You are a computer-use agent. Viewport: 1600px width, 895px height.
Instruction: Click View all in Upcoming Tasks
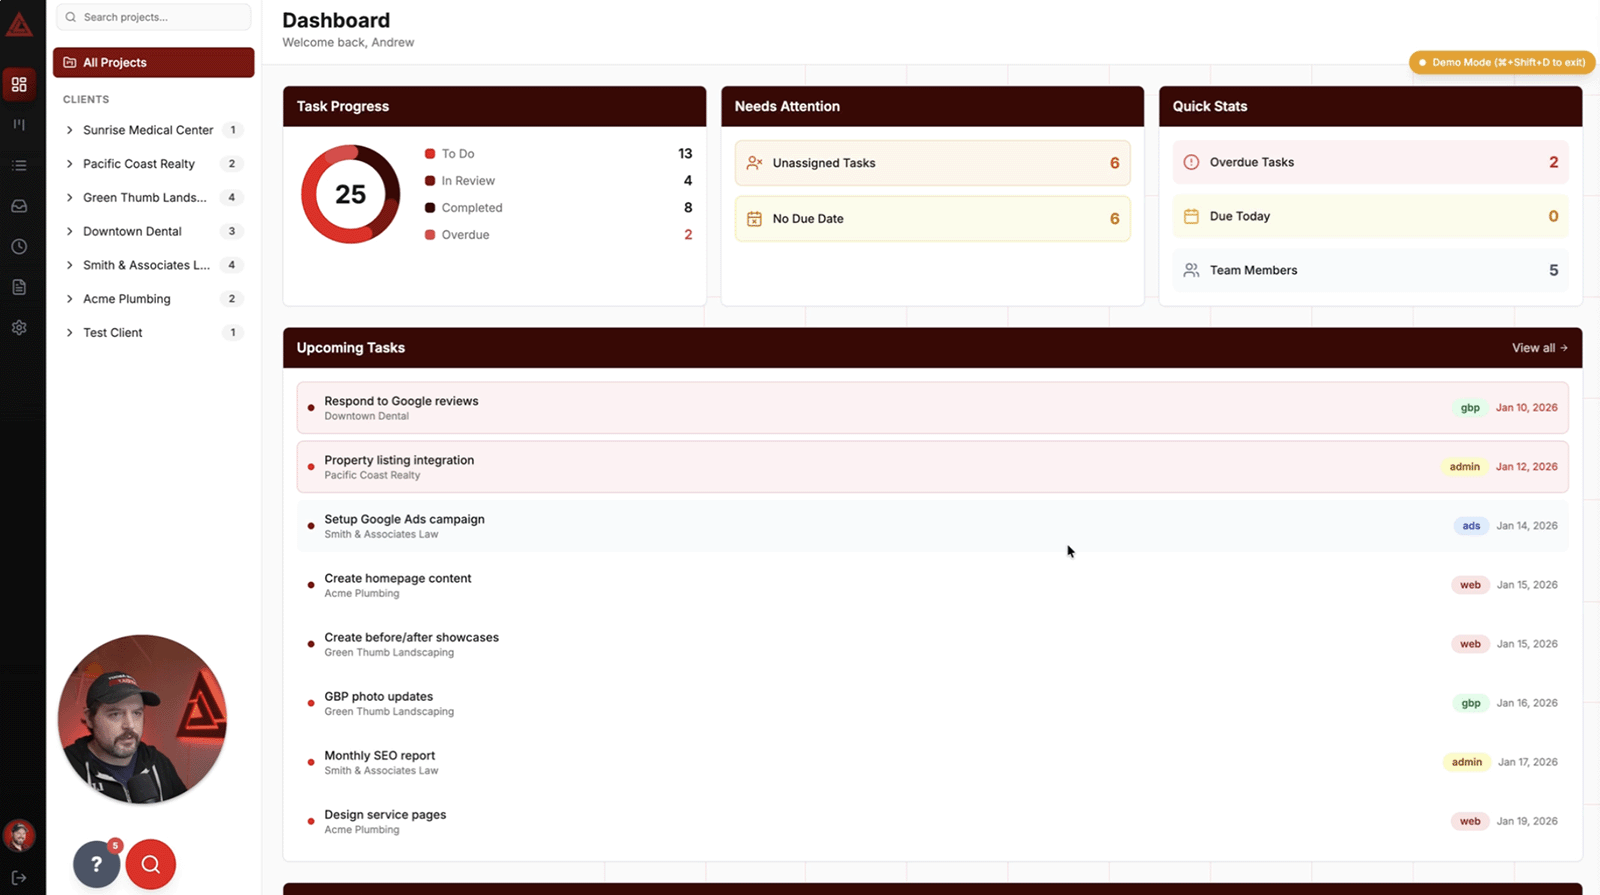tap(1539, 348)
